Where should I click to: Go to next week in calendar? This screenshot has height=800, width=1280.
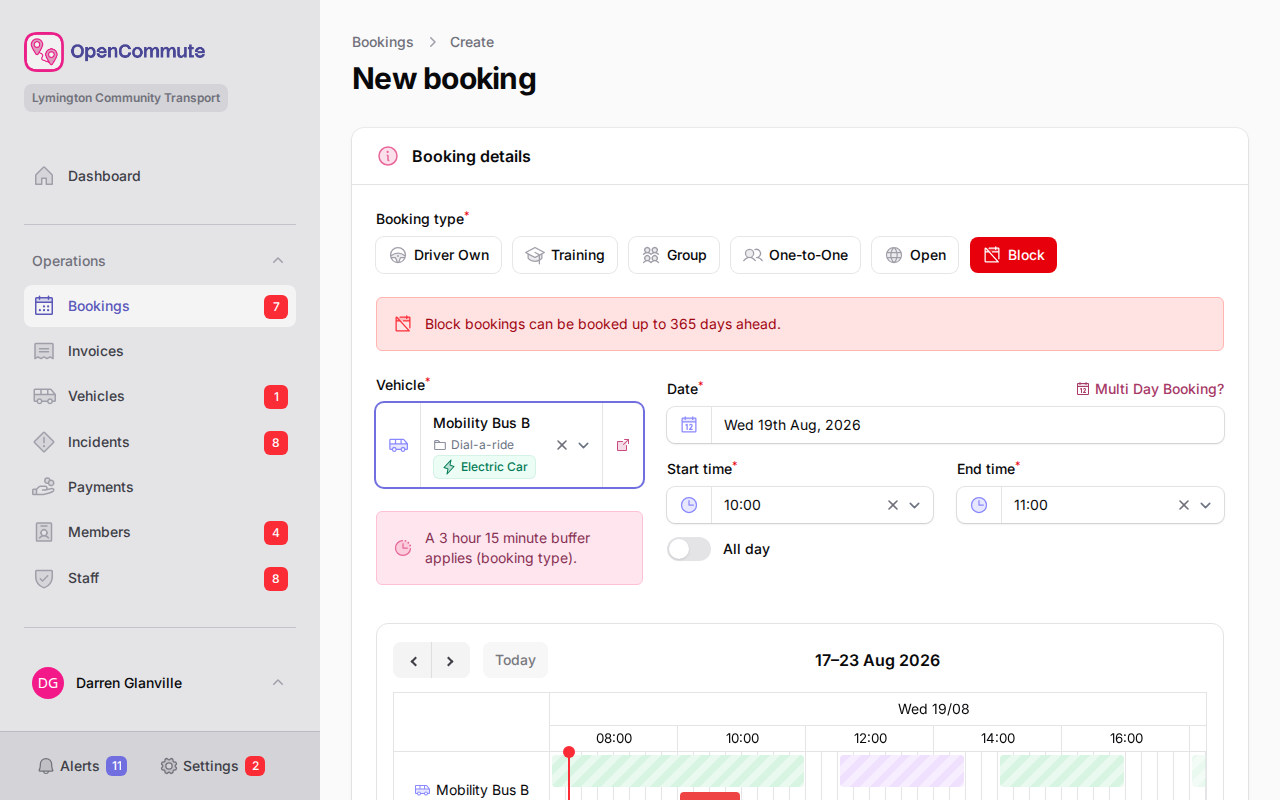pyautogui.click(x=451, y=660)
